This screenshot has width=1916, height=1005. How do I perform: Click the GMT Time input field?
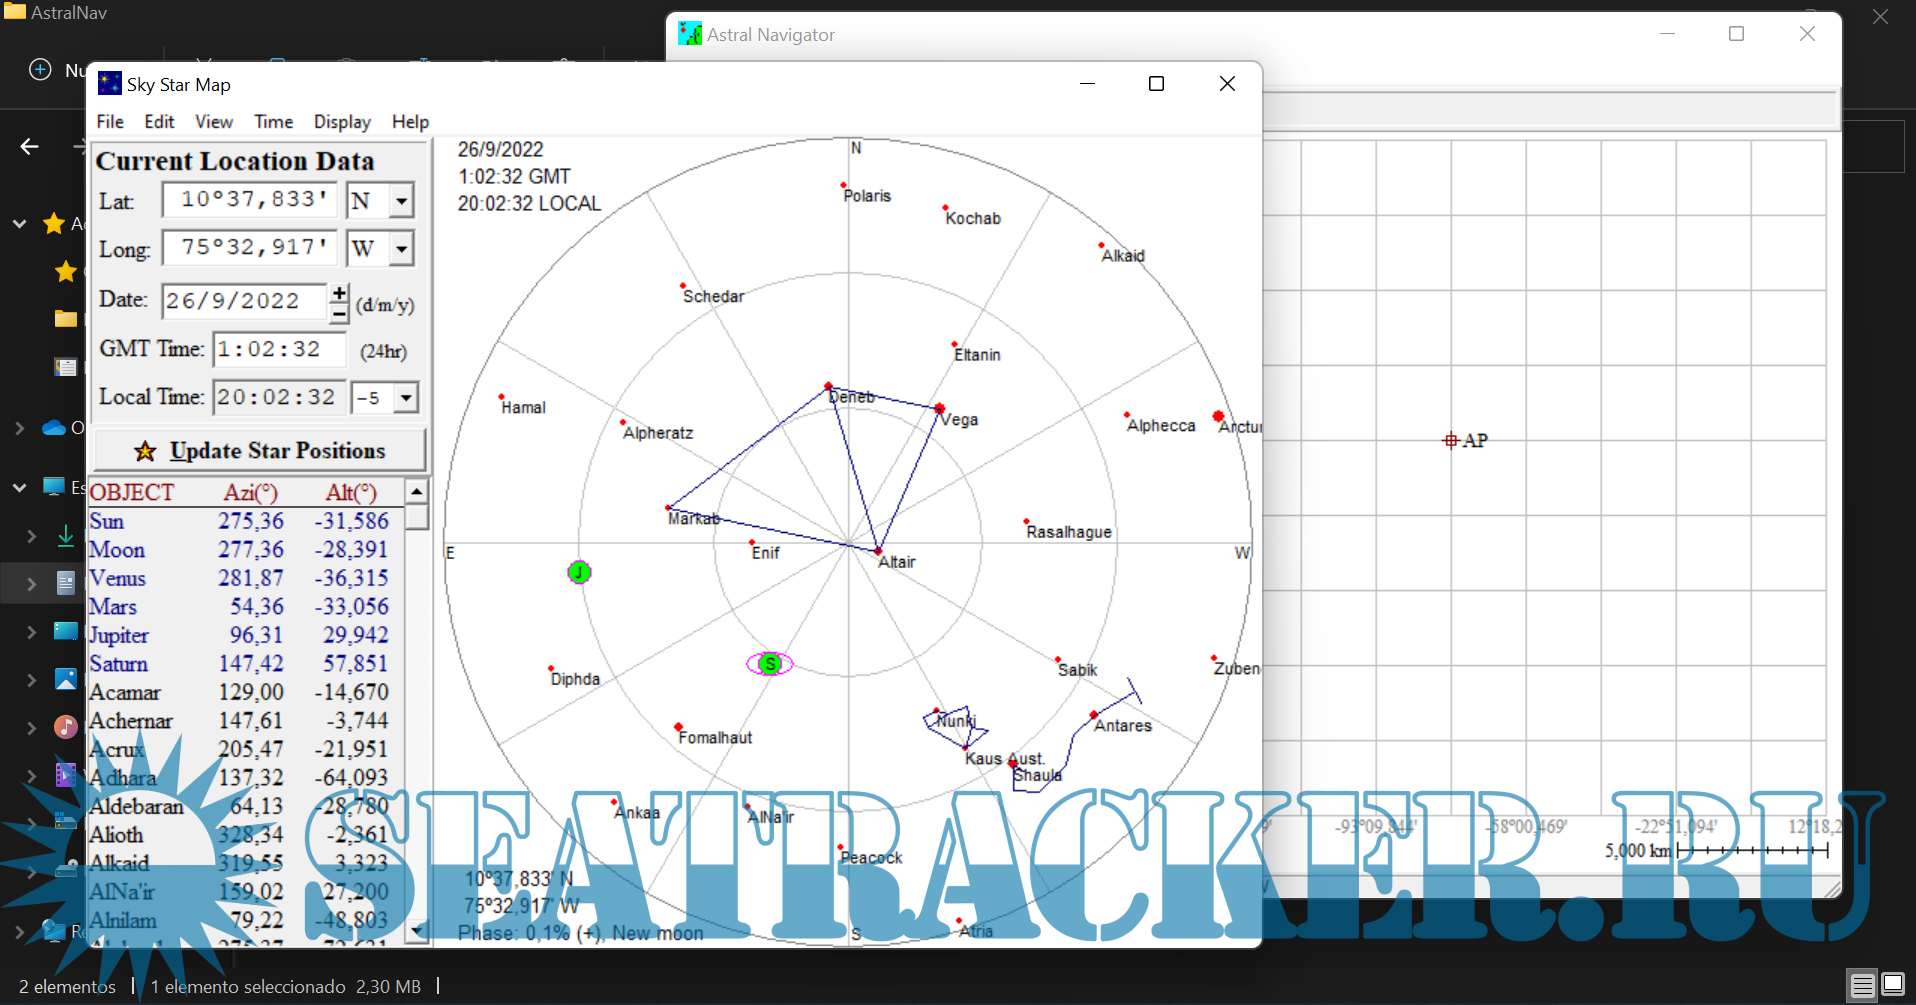tap(279, 350)
